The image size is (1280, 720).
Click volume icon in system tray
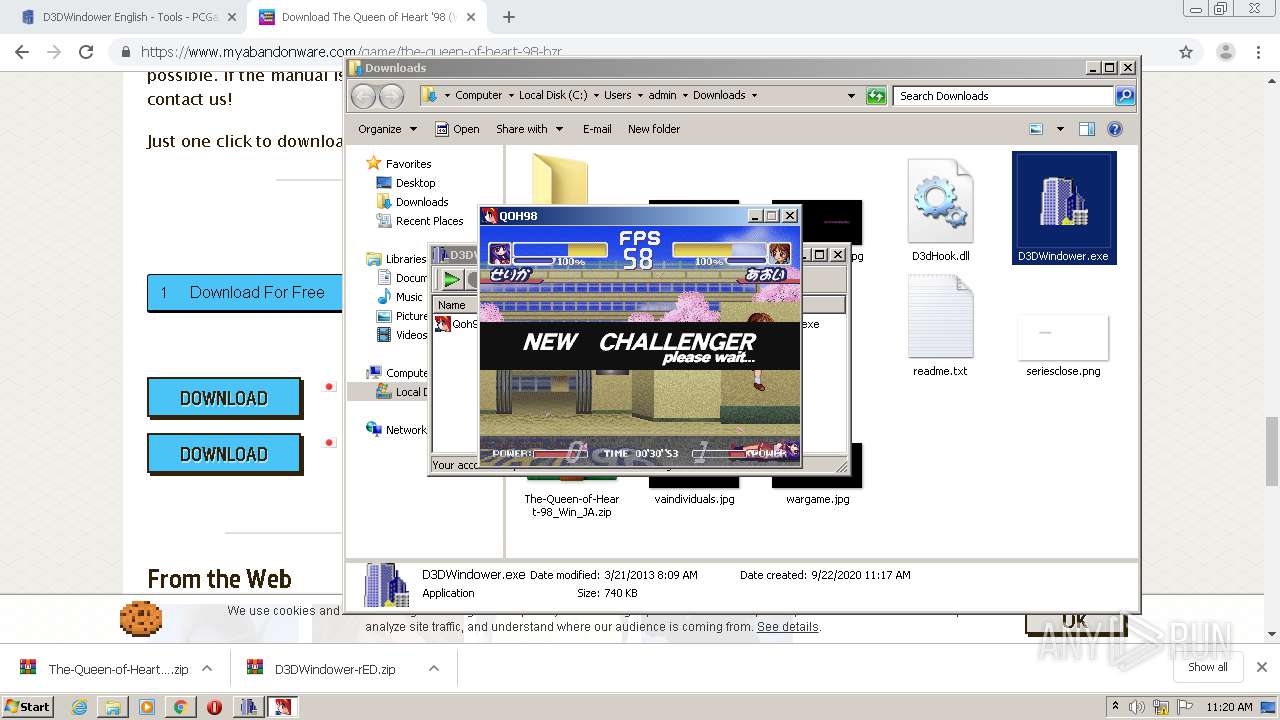click(1137, 707)
